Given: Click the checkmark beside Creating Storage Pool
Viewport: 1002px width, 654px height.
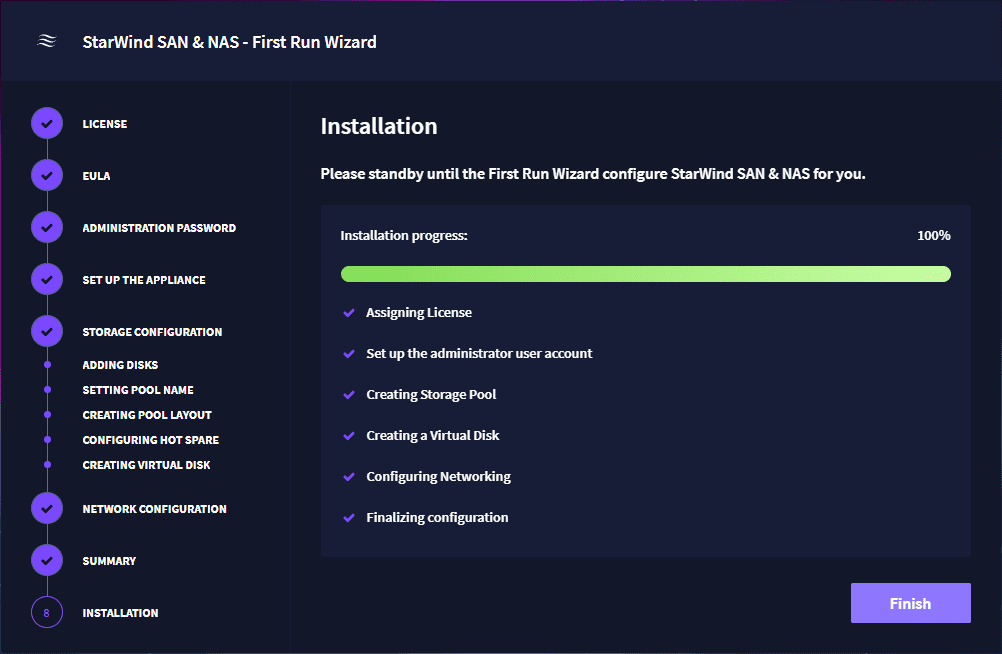Looking at the screenshot, I should pyautogui.click(x=349, y=394).
